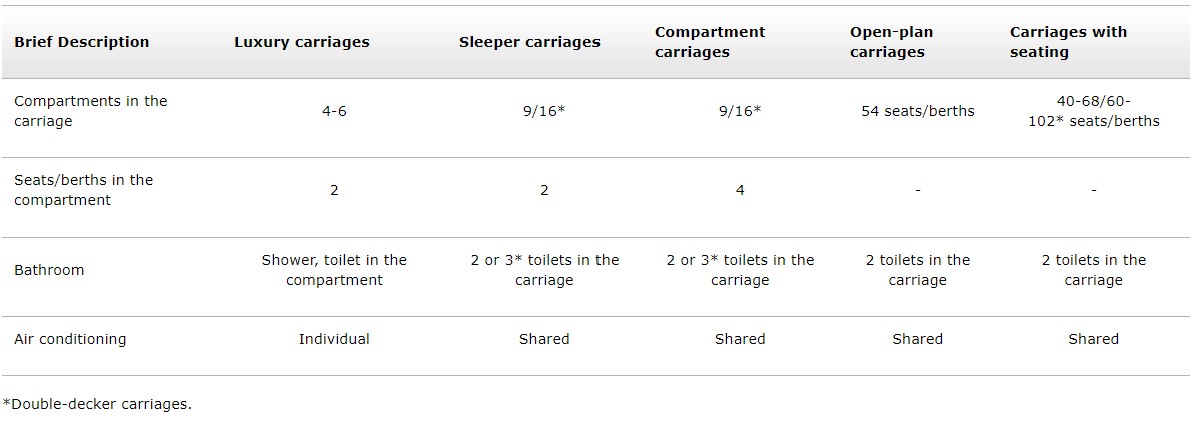Click the 9/16* cell under Sleeper carriages
1192x430 pixels.
click(x=544, y=111)
